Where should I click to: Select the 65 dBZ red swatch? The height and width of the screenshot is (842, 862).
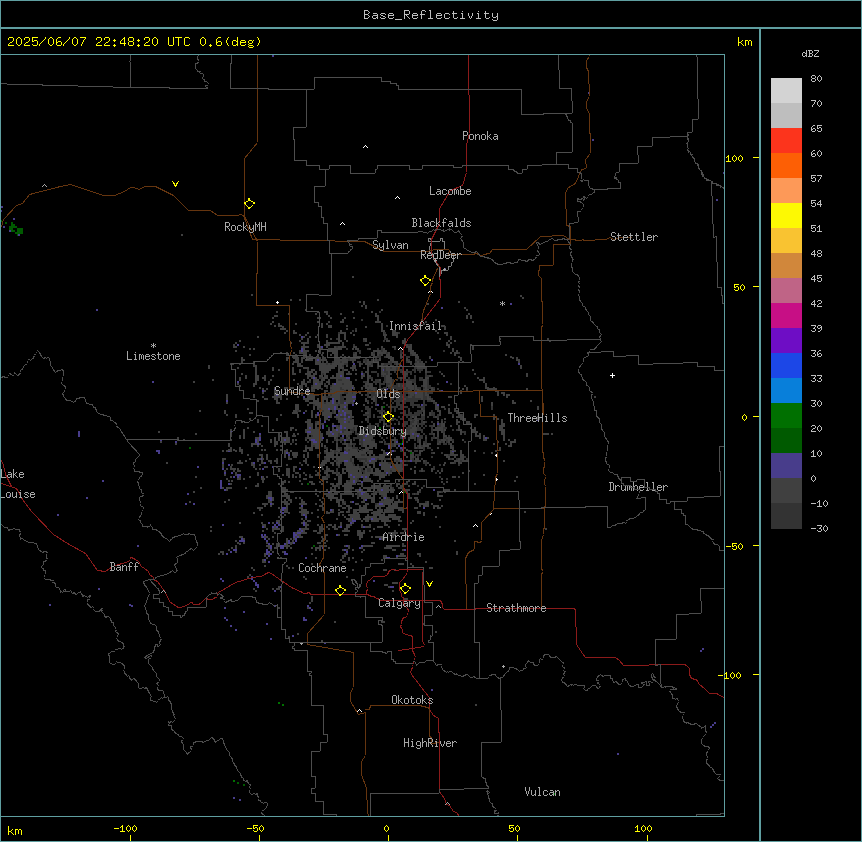(x=786, y=140)
